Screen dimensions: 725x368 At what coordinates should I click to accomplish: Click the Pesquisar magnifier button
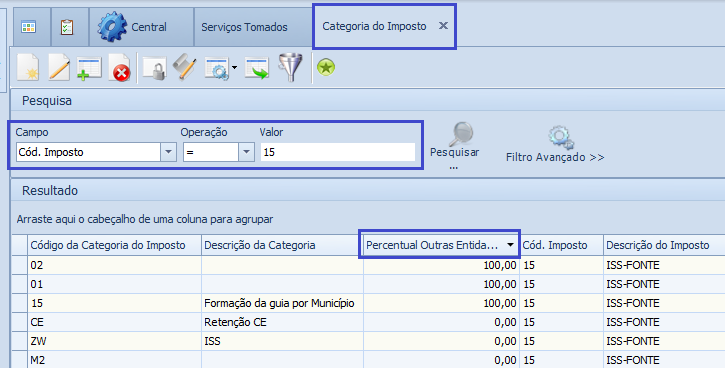tap(455, 145)
